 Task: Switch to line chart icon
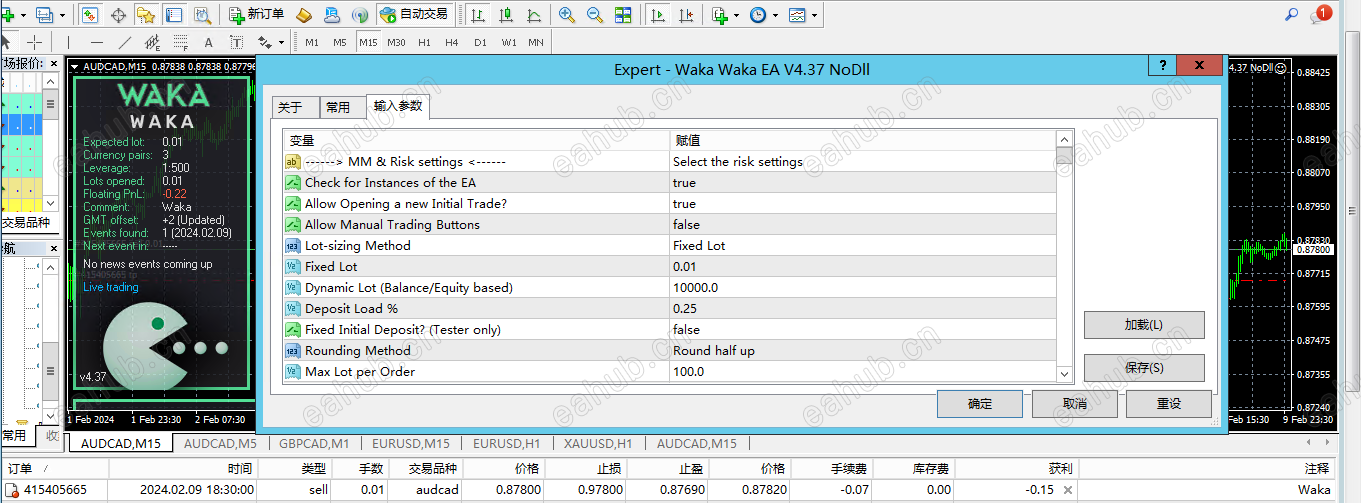tap(535, 15)
